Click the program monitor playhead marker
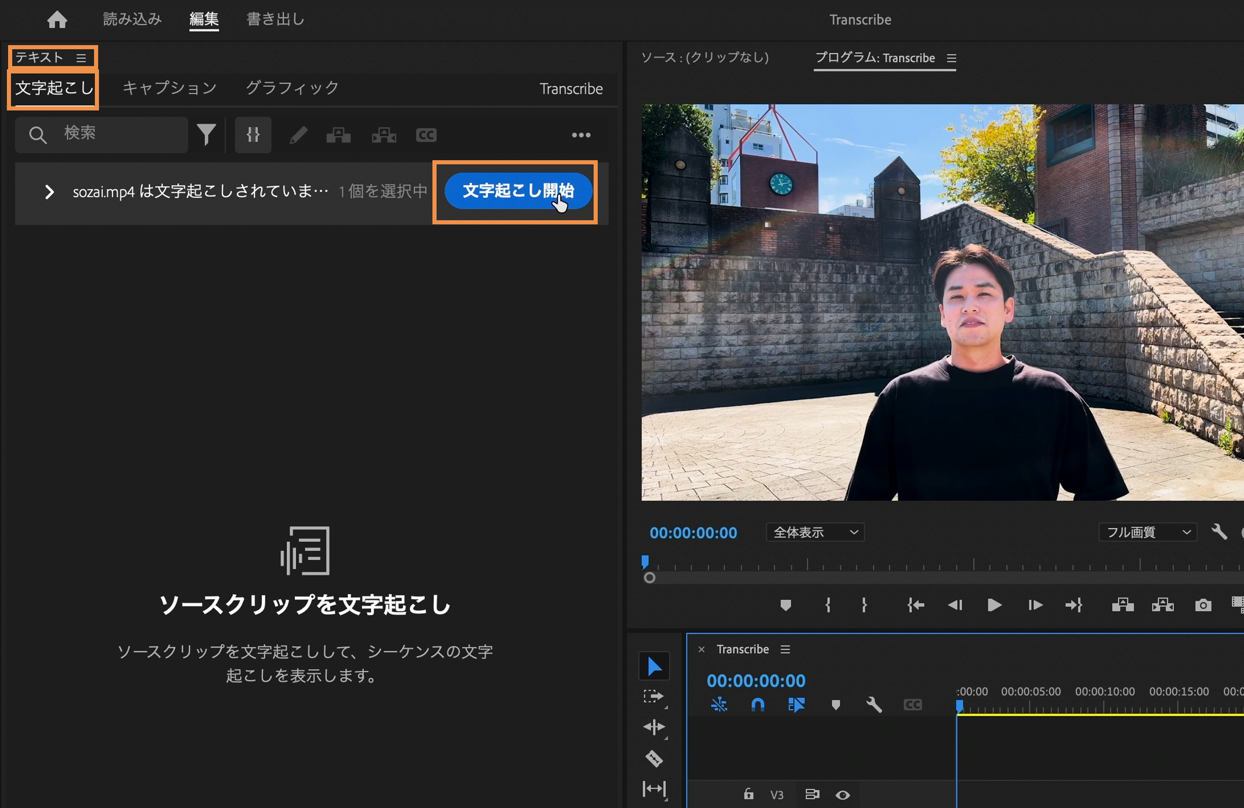 645,562
